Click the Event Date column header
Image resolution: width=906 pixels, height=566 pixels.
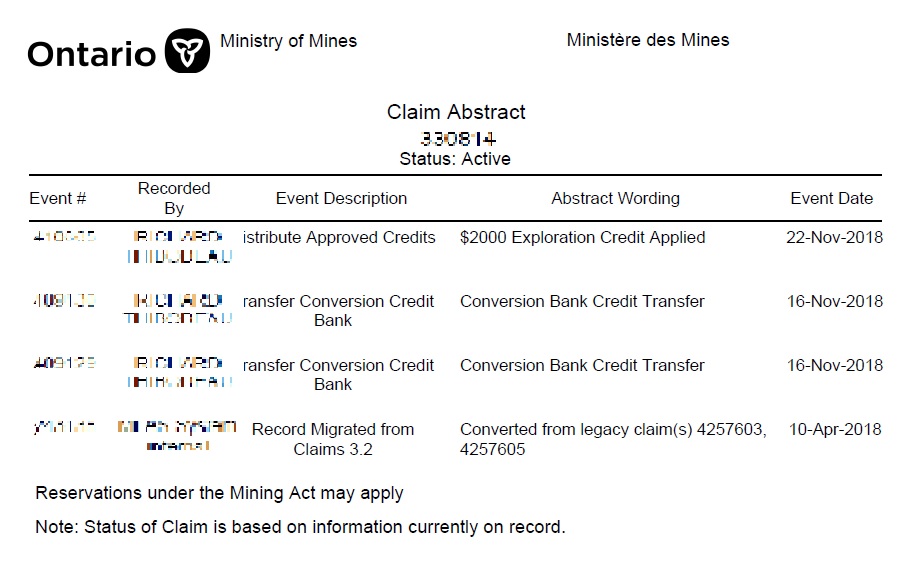pos(831,198)
